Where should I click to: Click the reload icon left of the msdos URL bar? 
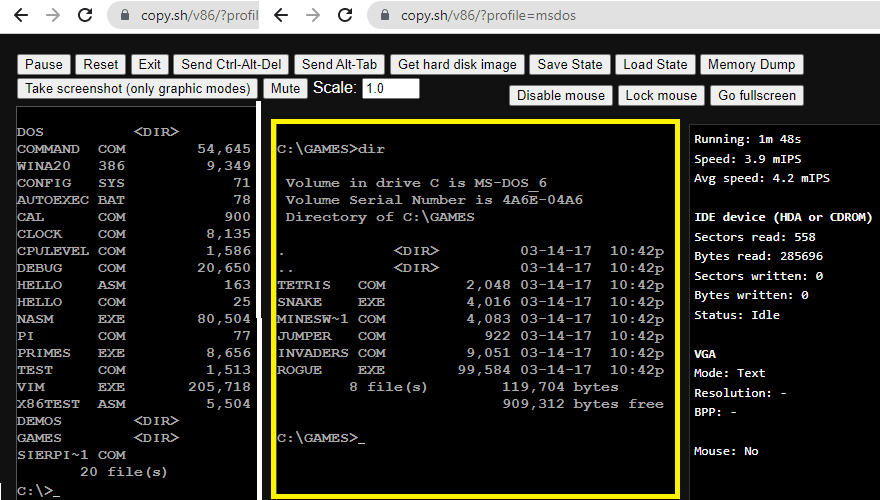tap(348, 16)
